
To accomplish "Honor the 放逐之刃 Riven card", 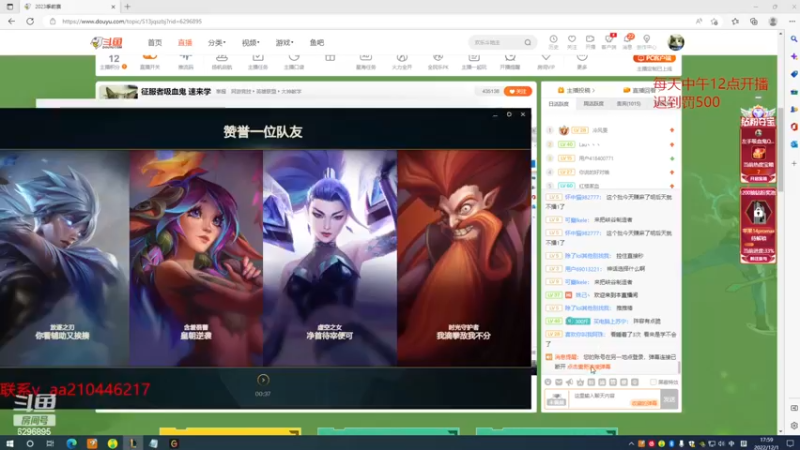I will pos(64,258).
